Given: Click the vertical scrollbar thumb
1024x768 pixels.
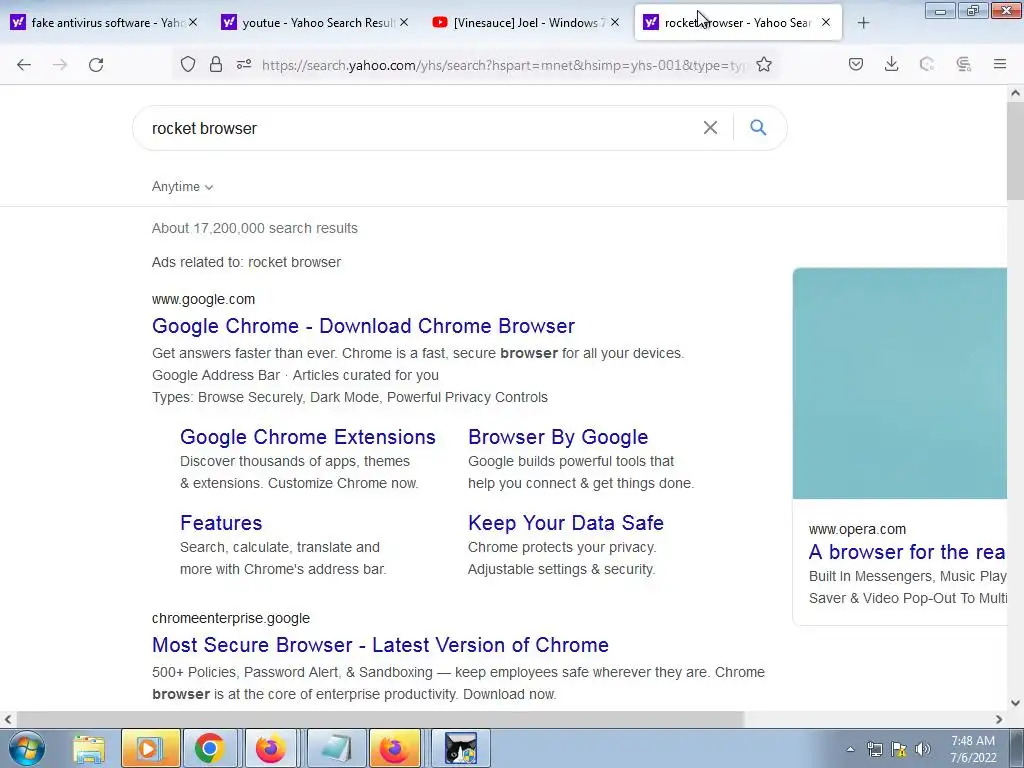Looking at the screenshot, I should pyautogui.click(x=1015, y=152).
